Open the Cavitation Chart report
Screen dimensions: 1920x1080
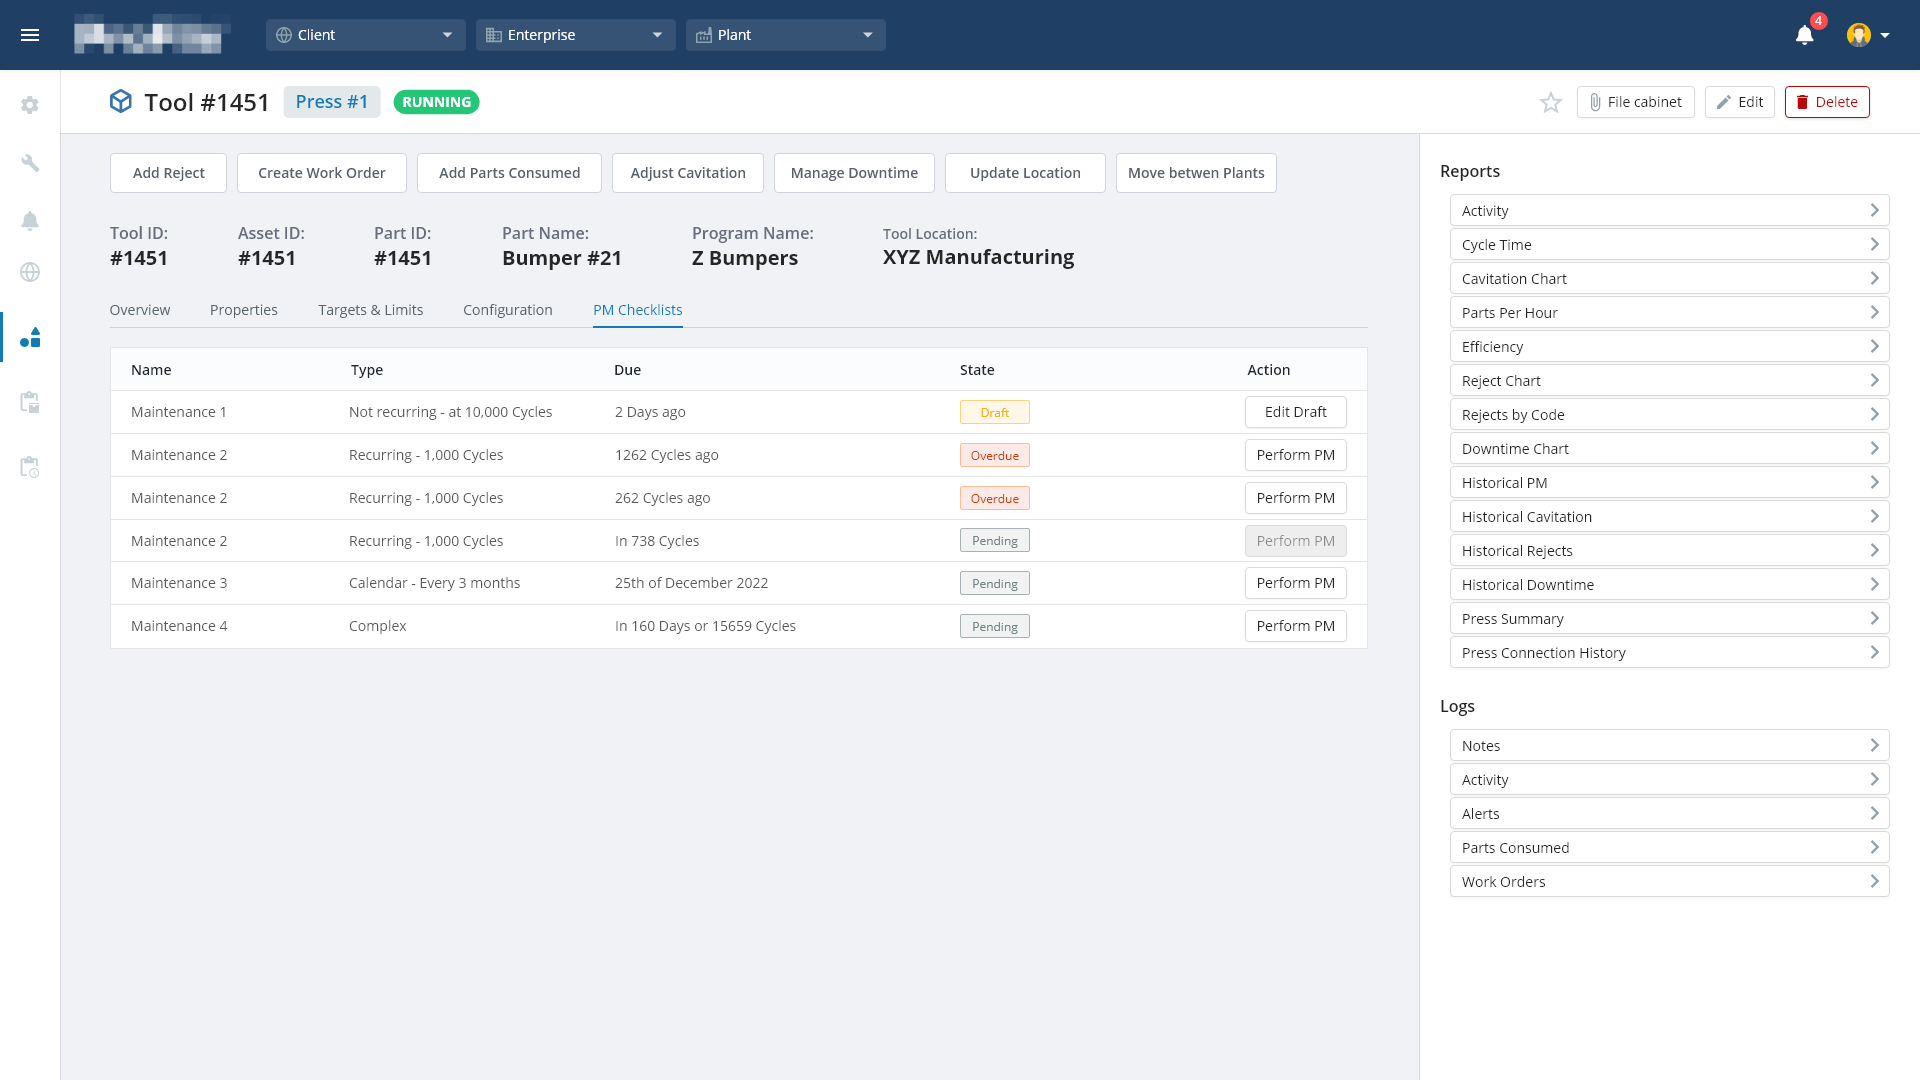click(1669, 278)
